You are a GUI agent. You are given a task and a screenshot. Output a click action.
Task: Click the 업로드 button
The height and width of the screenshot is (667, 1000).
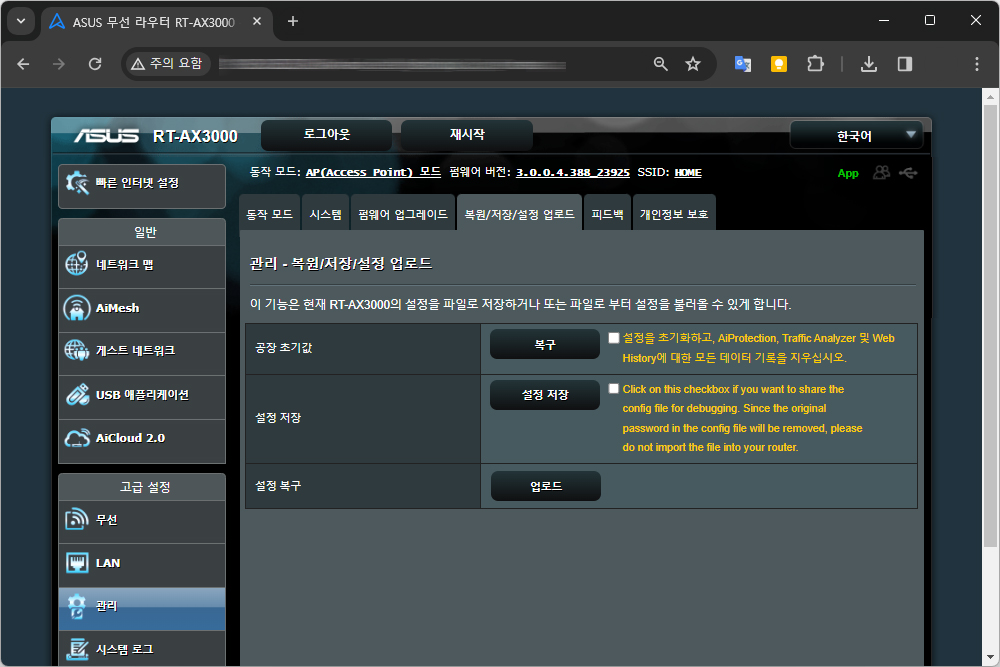546,486
